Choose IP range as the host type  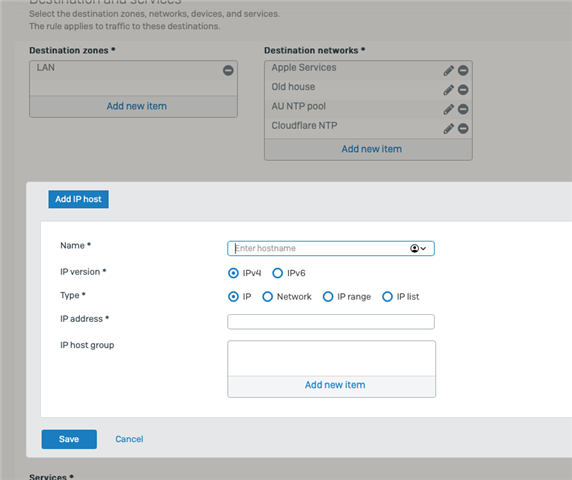(328, 297)
